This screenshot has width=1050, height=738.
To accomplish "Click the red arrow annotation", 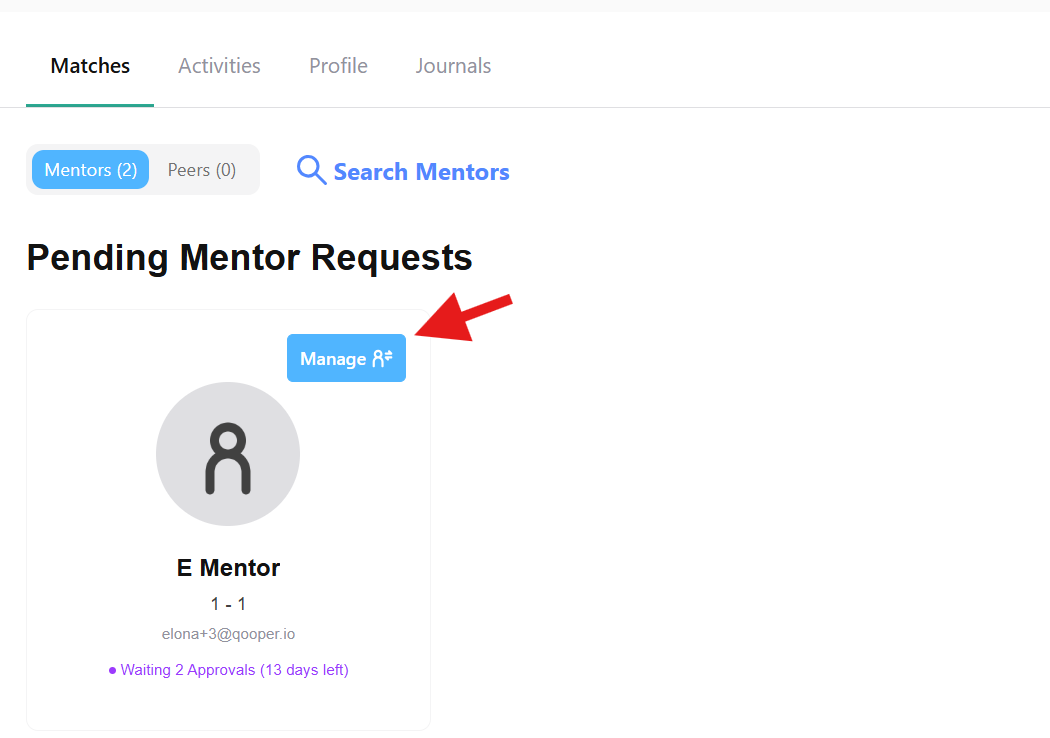I will [x=463, y=318].
